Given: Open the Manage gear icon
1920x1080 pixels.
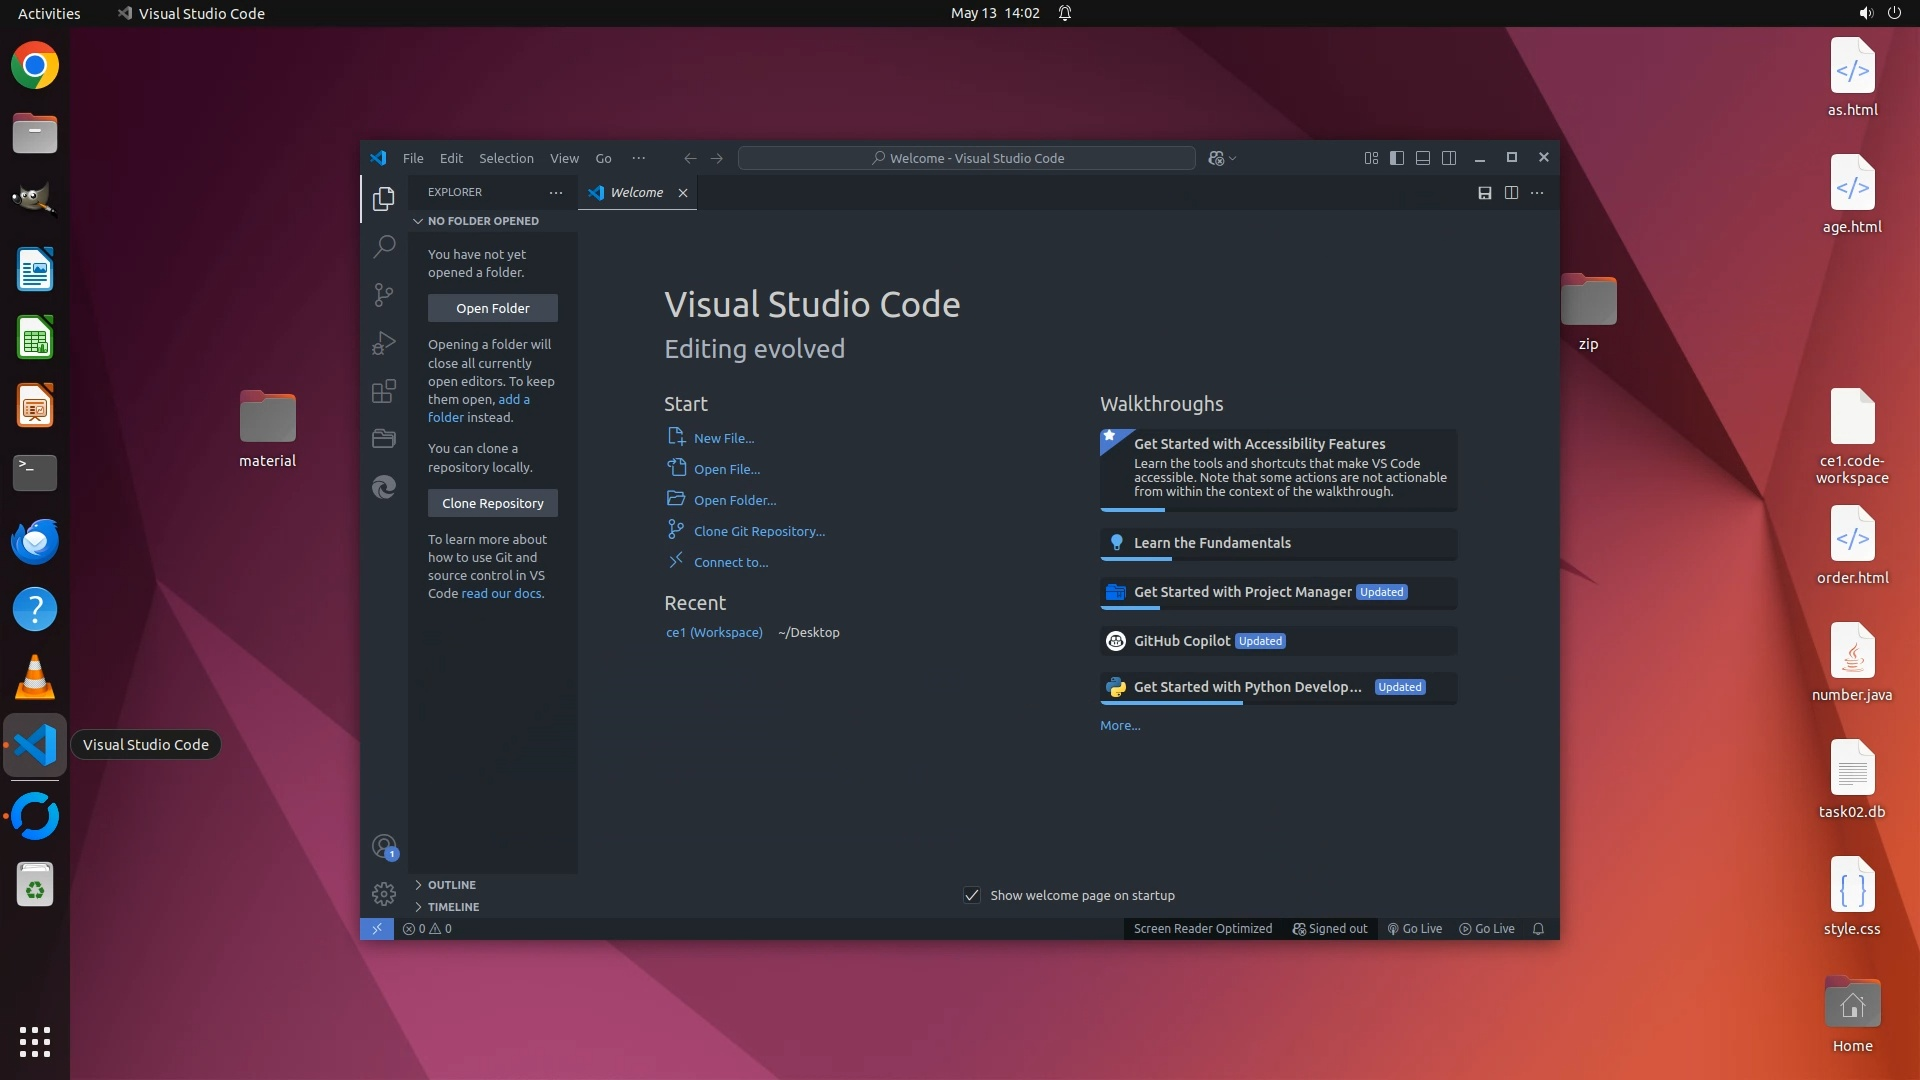Looking at the screenshot, I should 384,893.
